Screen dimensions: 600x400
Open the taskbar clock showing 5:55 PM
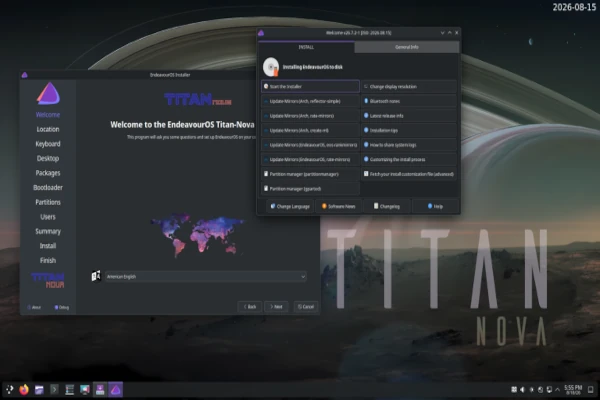pyautogui.click(x=573, y=390)
